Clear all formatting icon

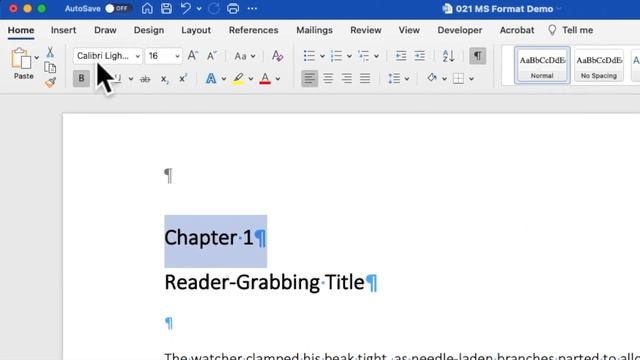pos(278,56)
